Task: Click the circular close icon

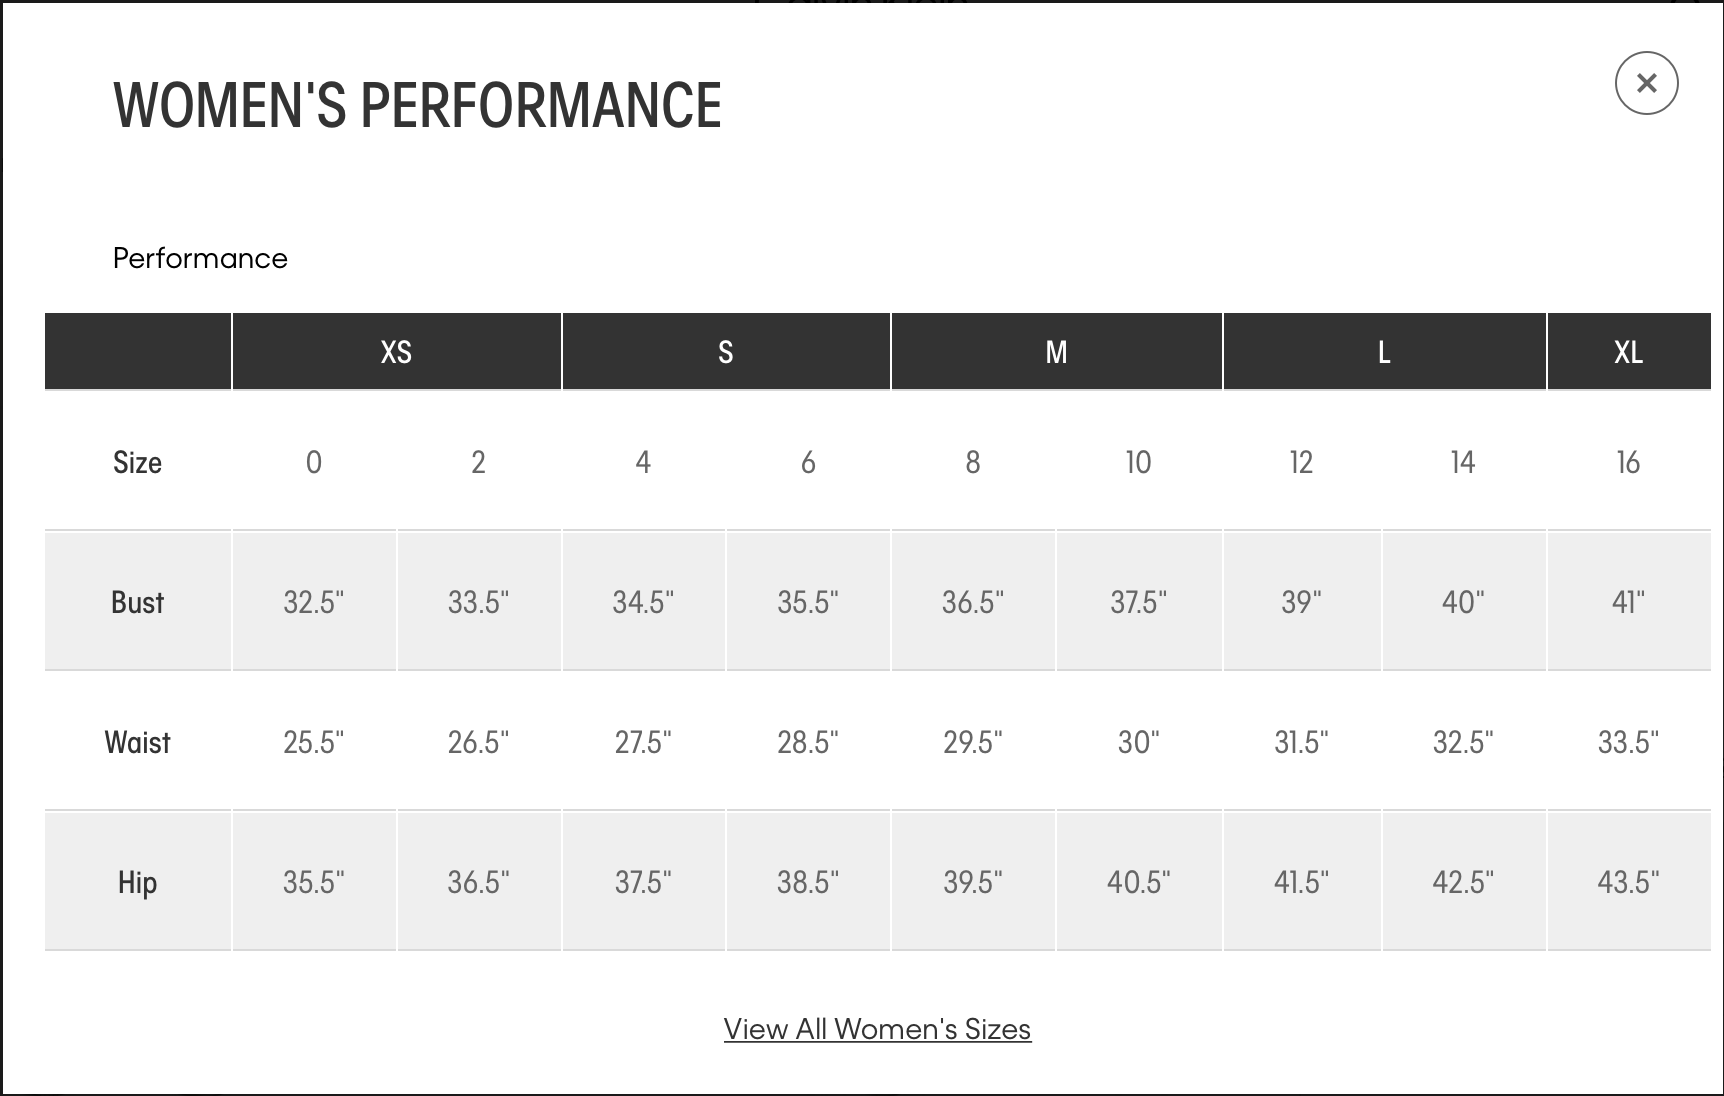Action: (x=1645, y=83)
